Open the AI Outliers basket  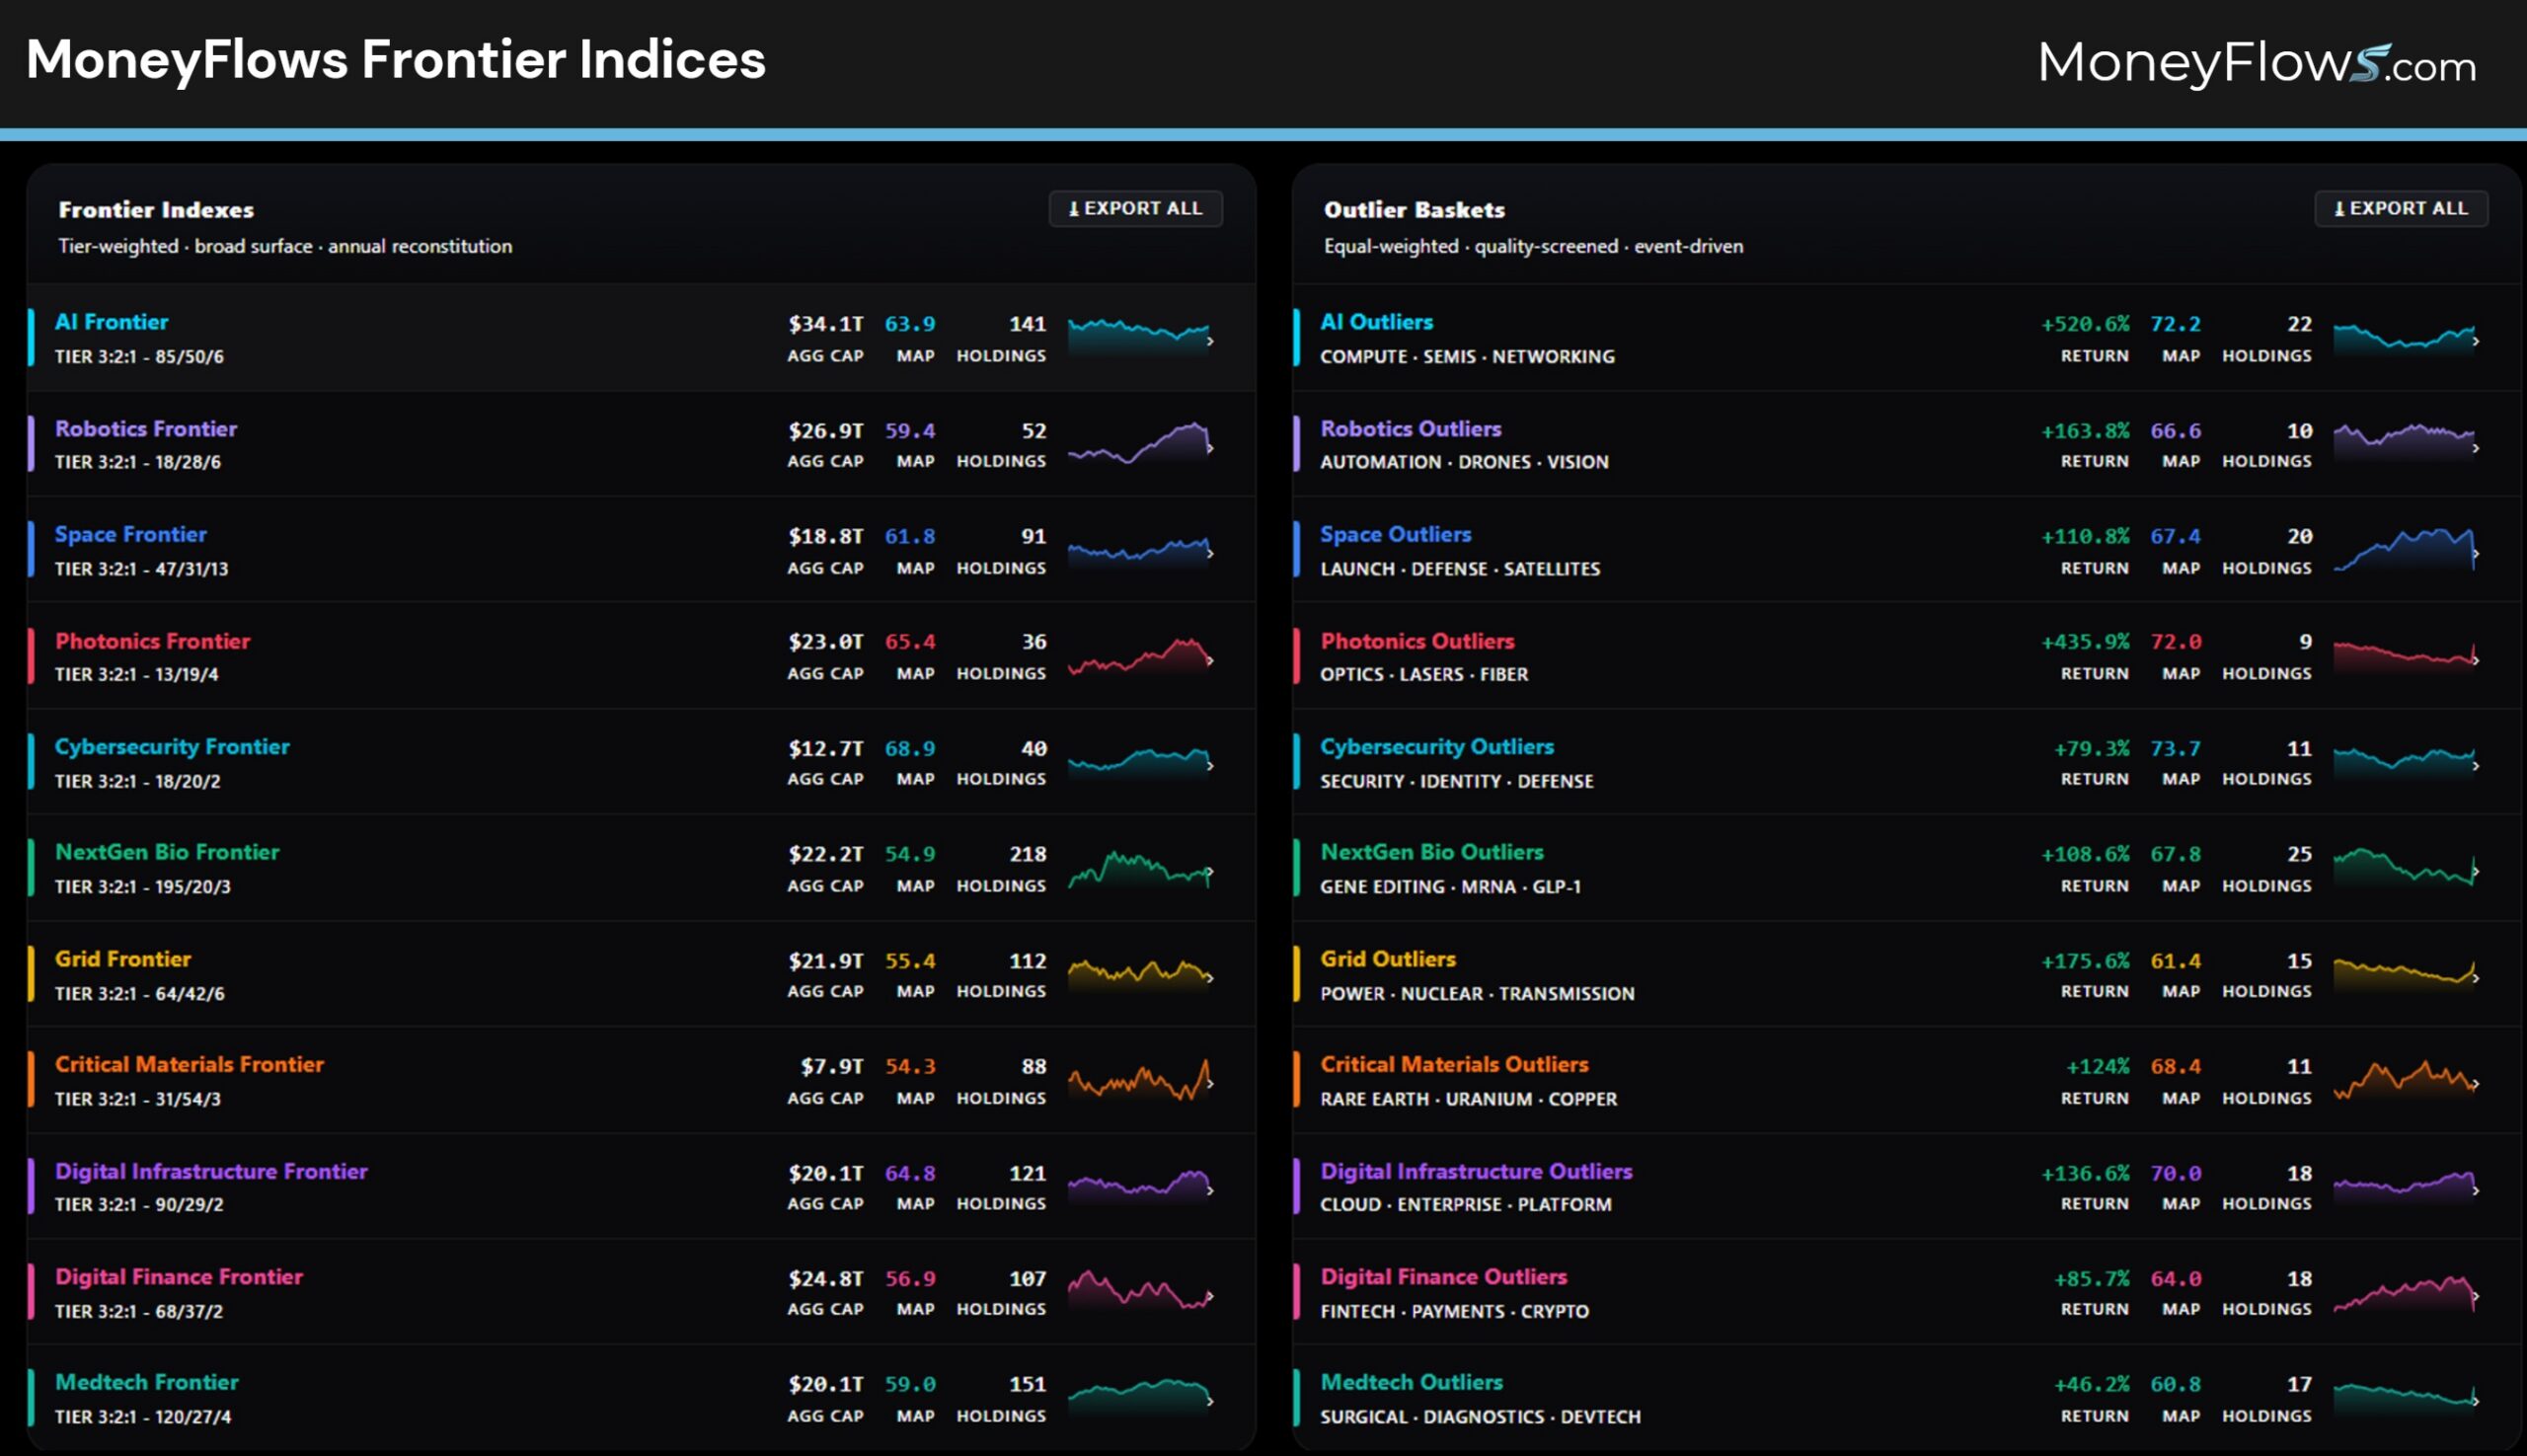tap(1907, 338)
